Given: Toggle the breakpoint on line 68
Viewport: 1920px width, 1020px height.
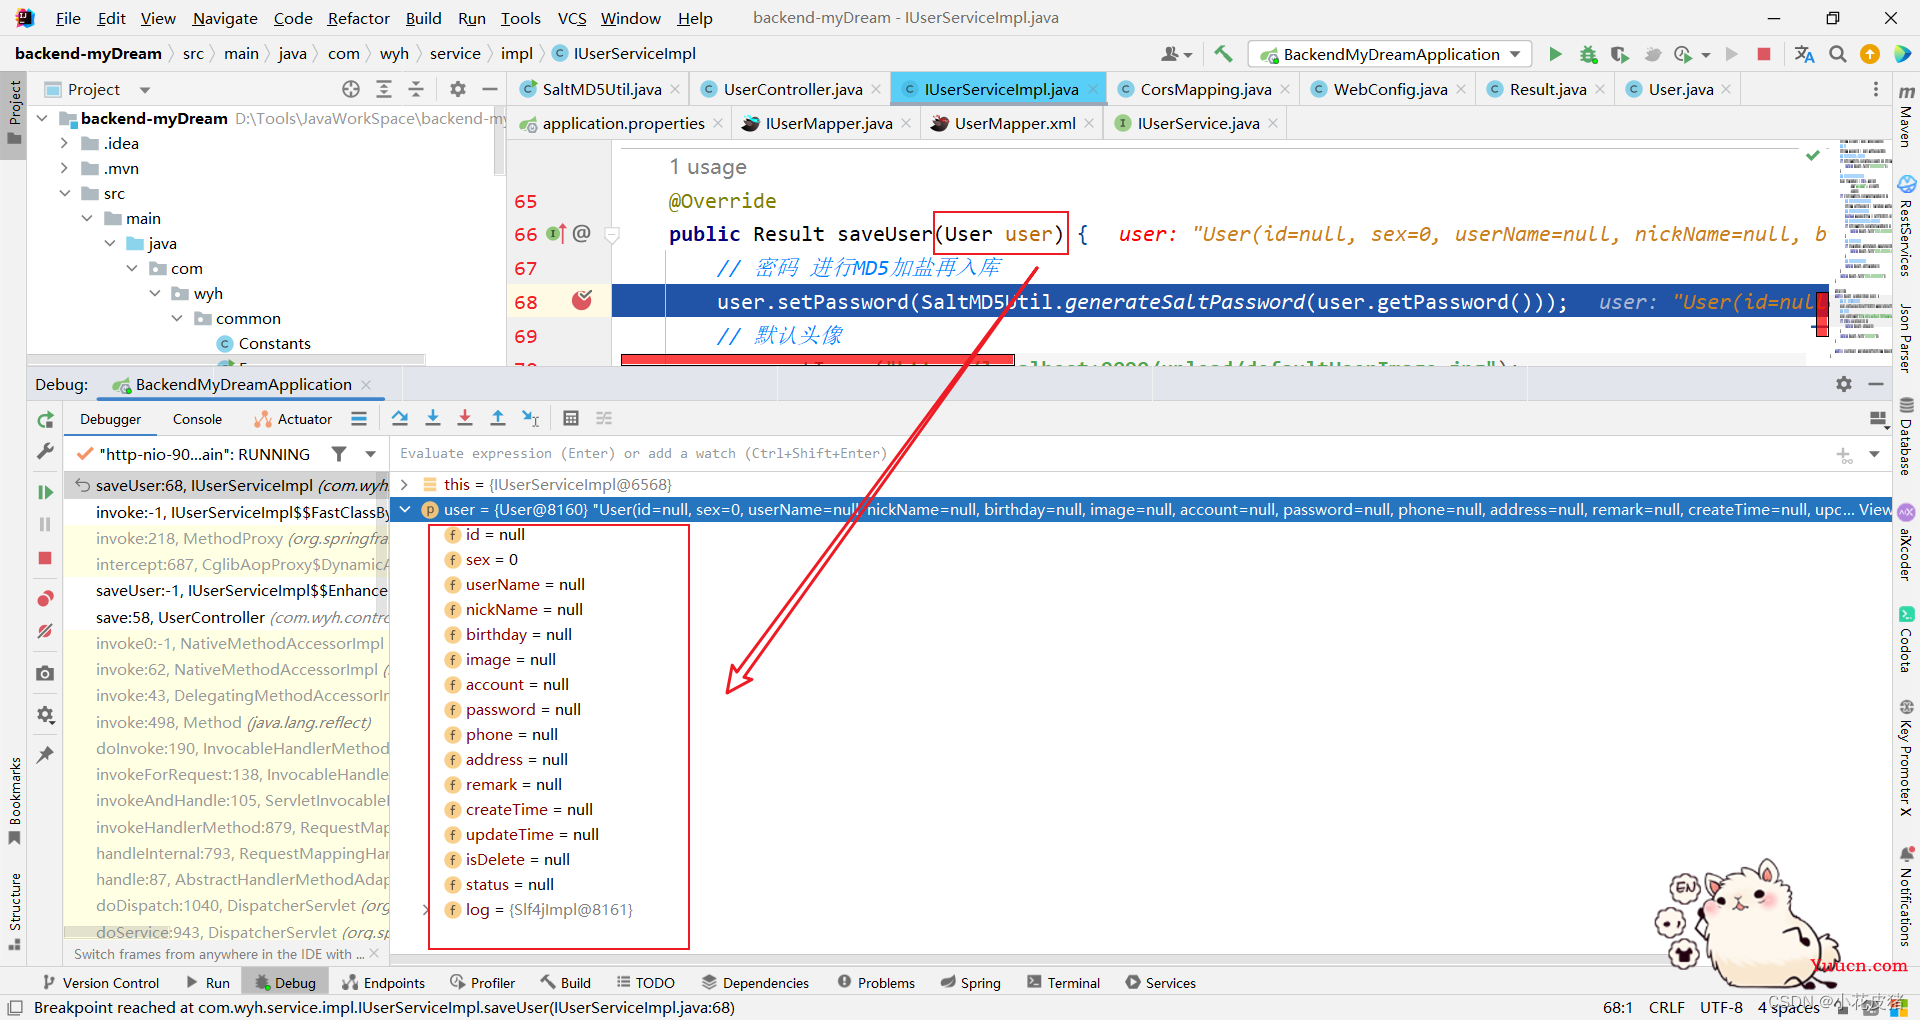Looking at the screenshot, I should click(582, 301).
